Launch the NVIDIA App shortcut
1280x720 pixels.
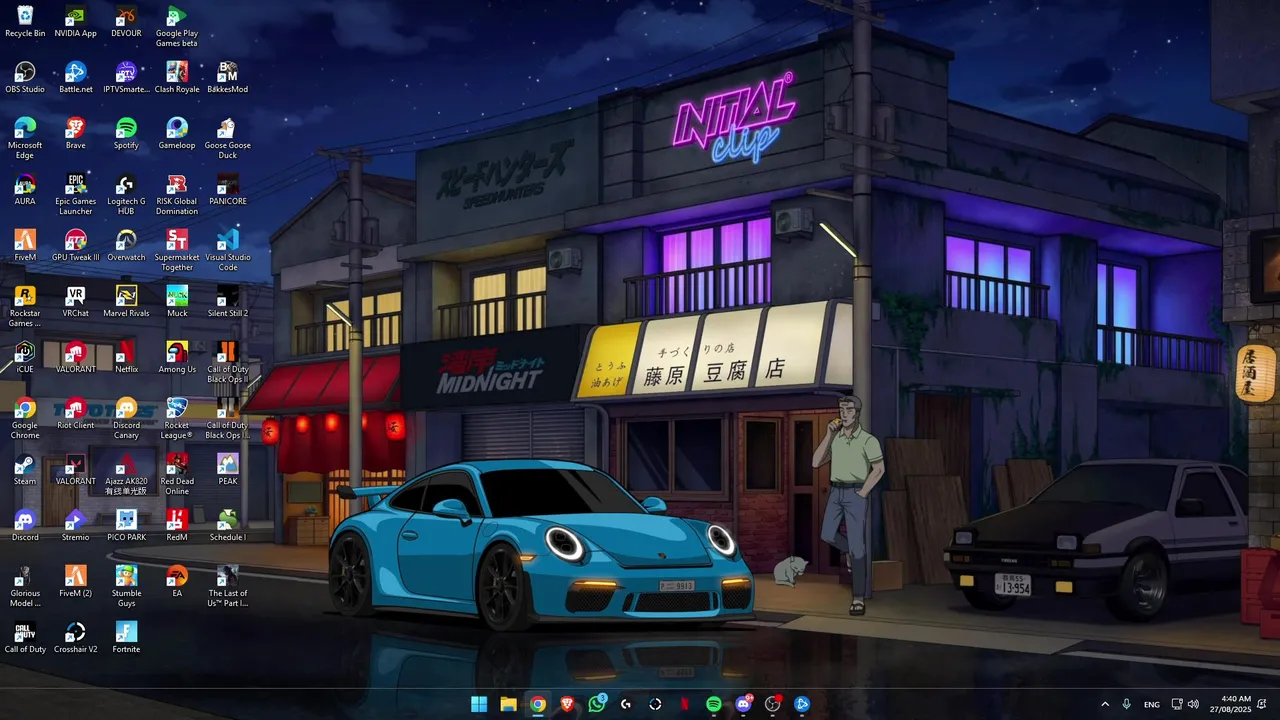point(75,21)
